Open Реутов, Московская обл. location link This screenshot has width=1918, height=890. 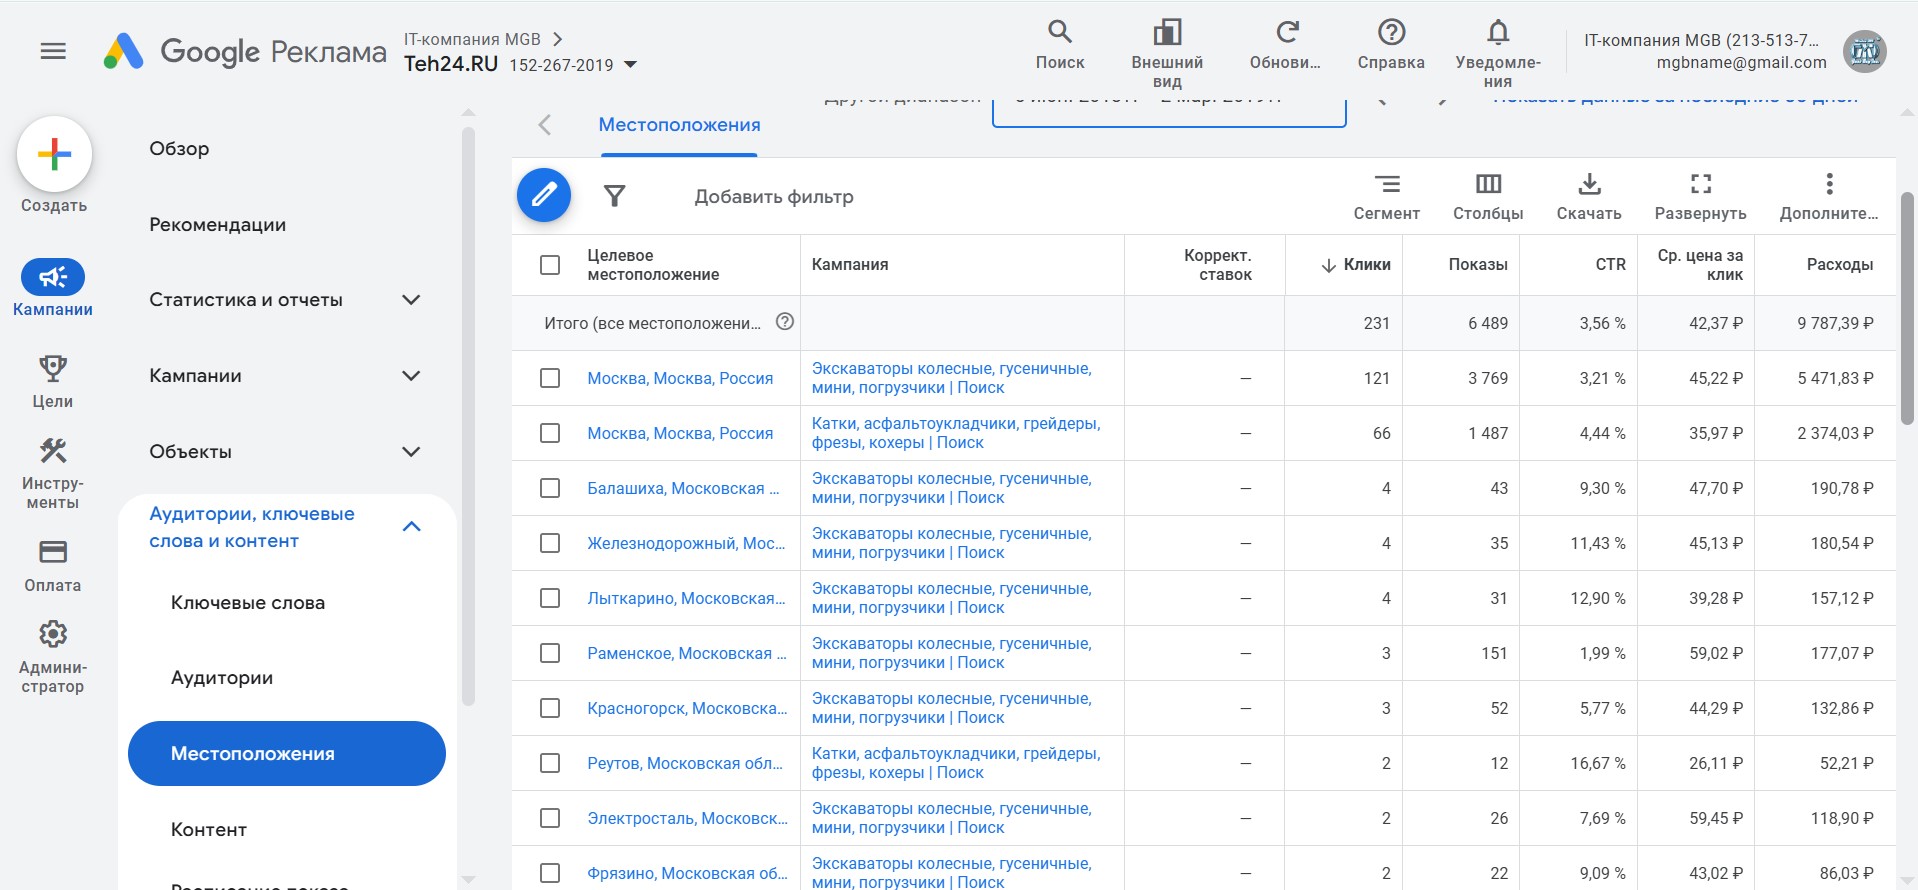tap(685, 763)
